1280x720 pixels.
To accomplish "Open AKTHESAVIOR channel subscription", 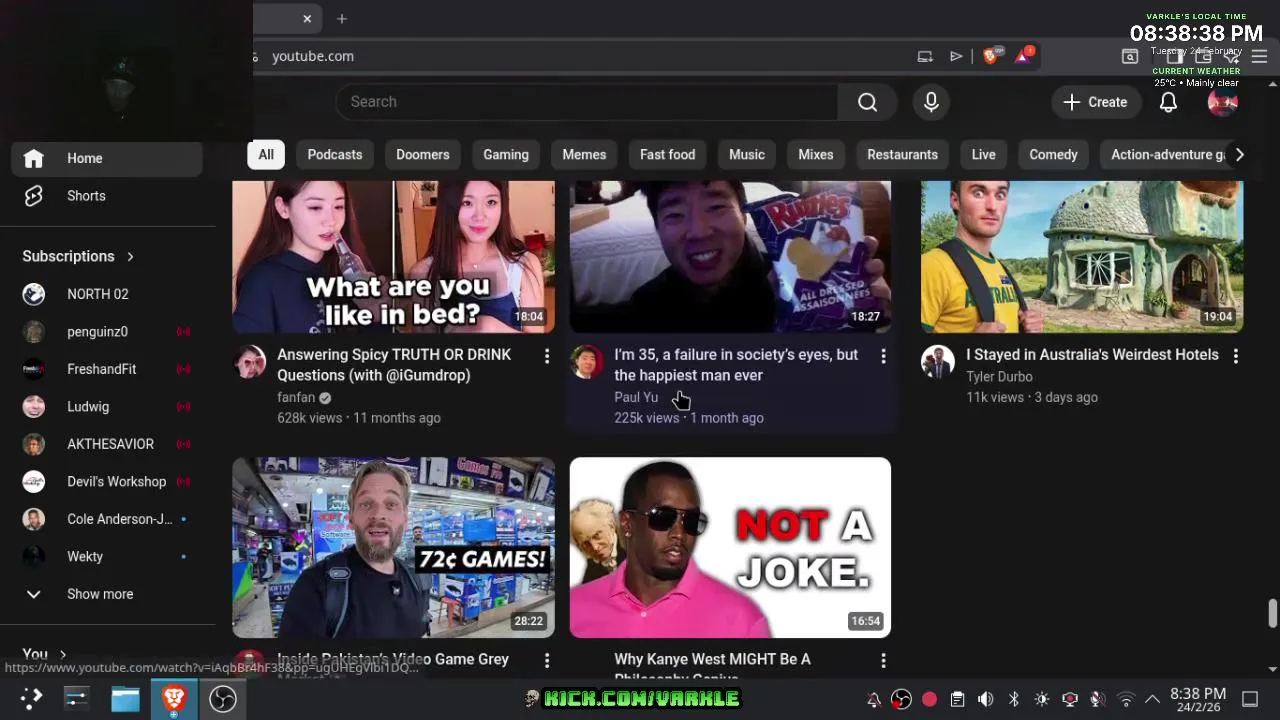I will (x=108, y=444).
